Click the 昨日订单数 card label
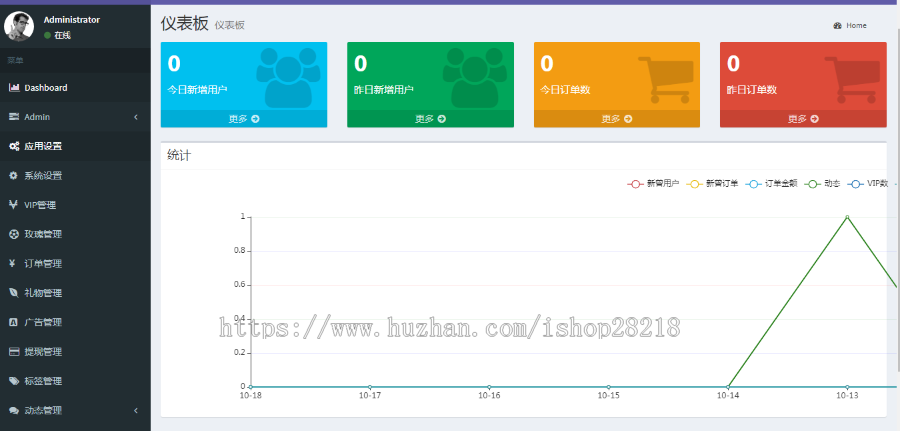The width and height of the screenshot is (900, 431). pyautogui.click(x=752, y=90)
